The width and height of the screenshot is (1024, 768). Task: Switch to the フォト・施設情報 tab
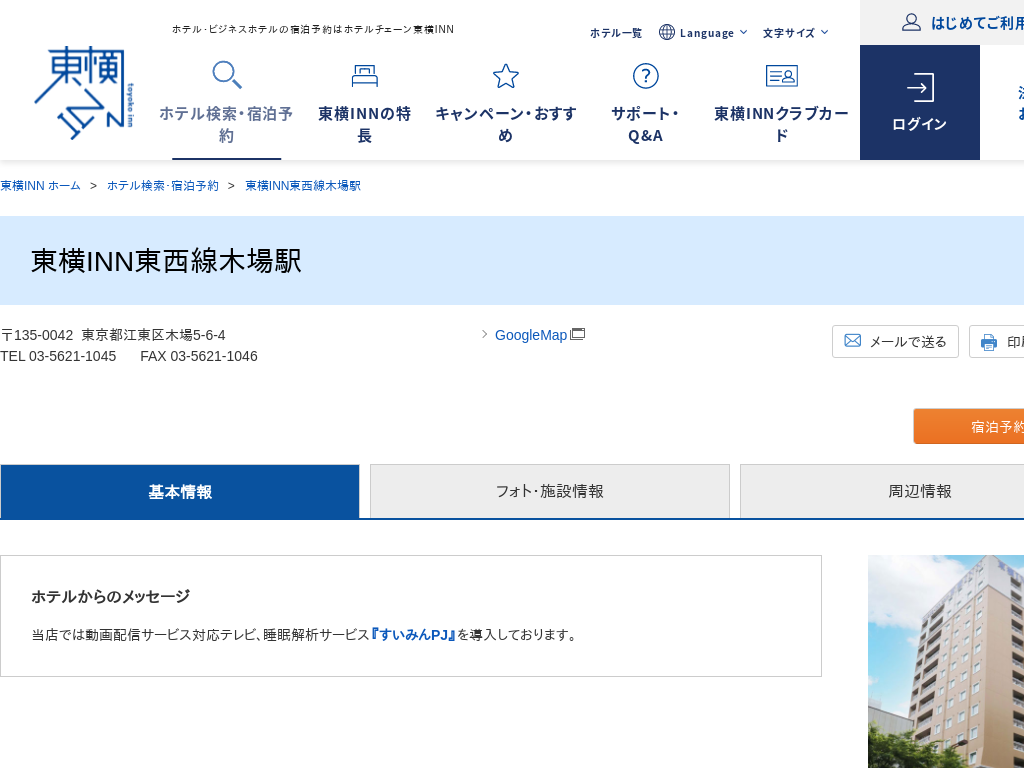click(x=549, y=491)
